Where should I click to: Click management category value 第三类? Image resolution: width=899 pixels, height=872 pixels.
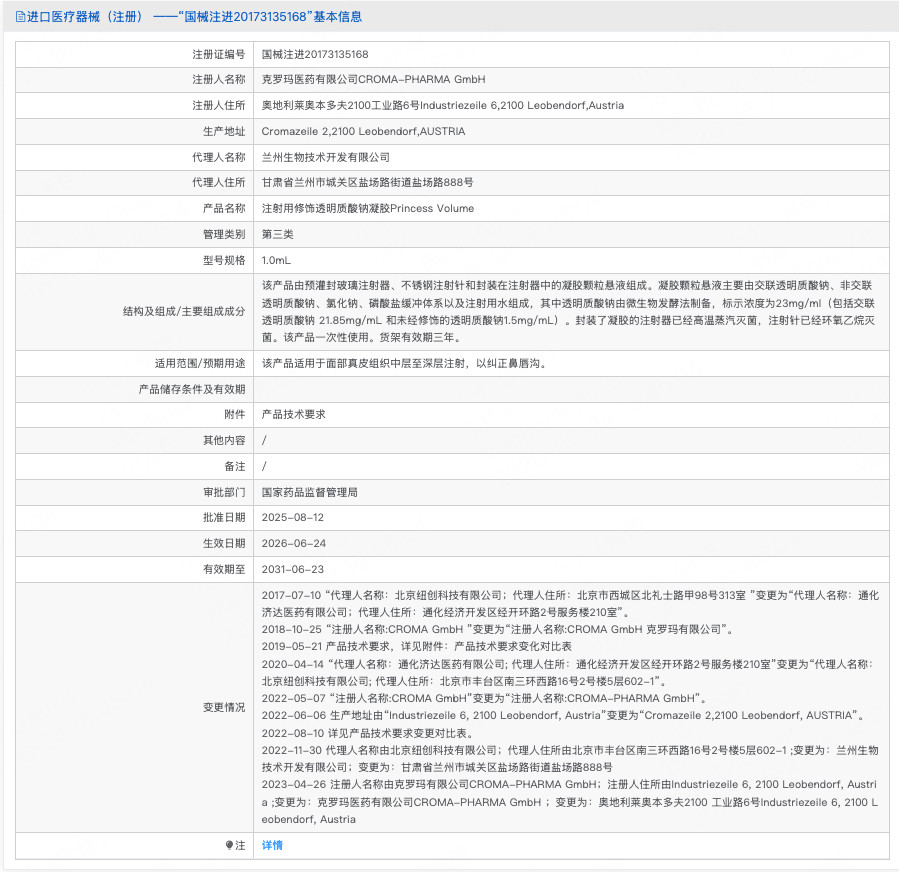tap(277, 234)
